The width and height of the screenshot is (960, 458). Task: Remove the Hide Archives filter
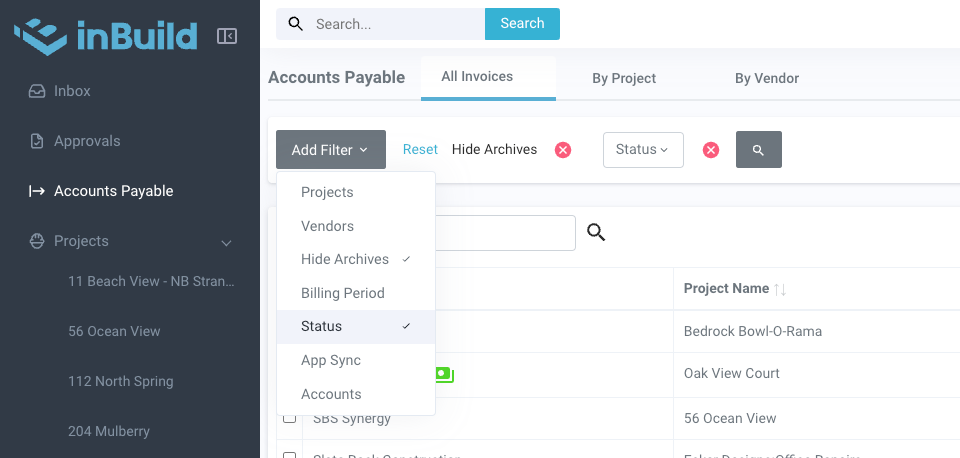[563, 150]
